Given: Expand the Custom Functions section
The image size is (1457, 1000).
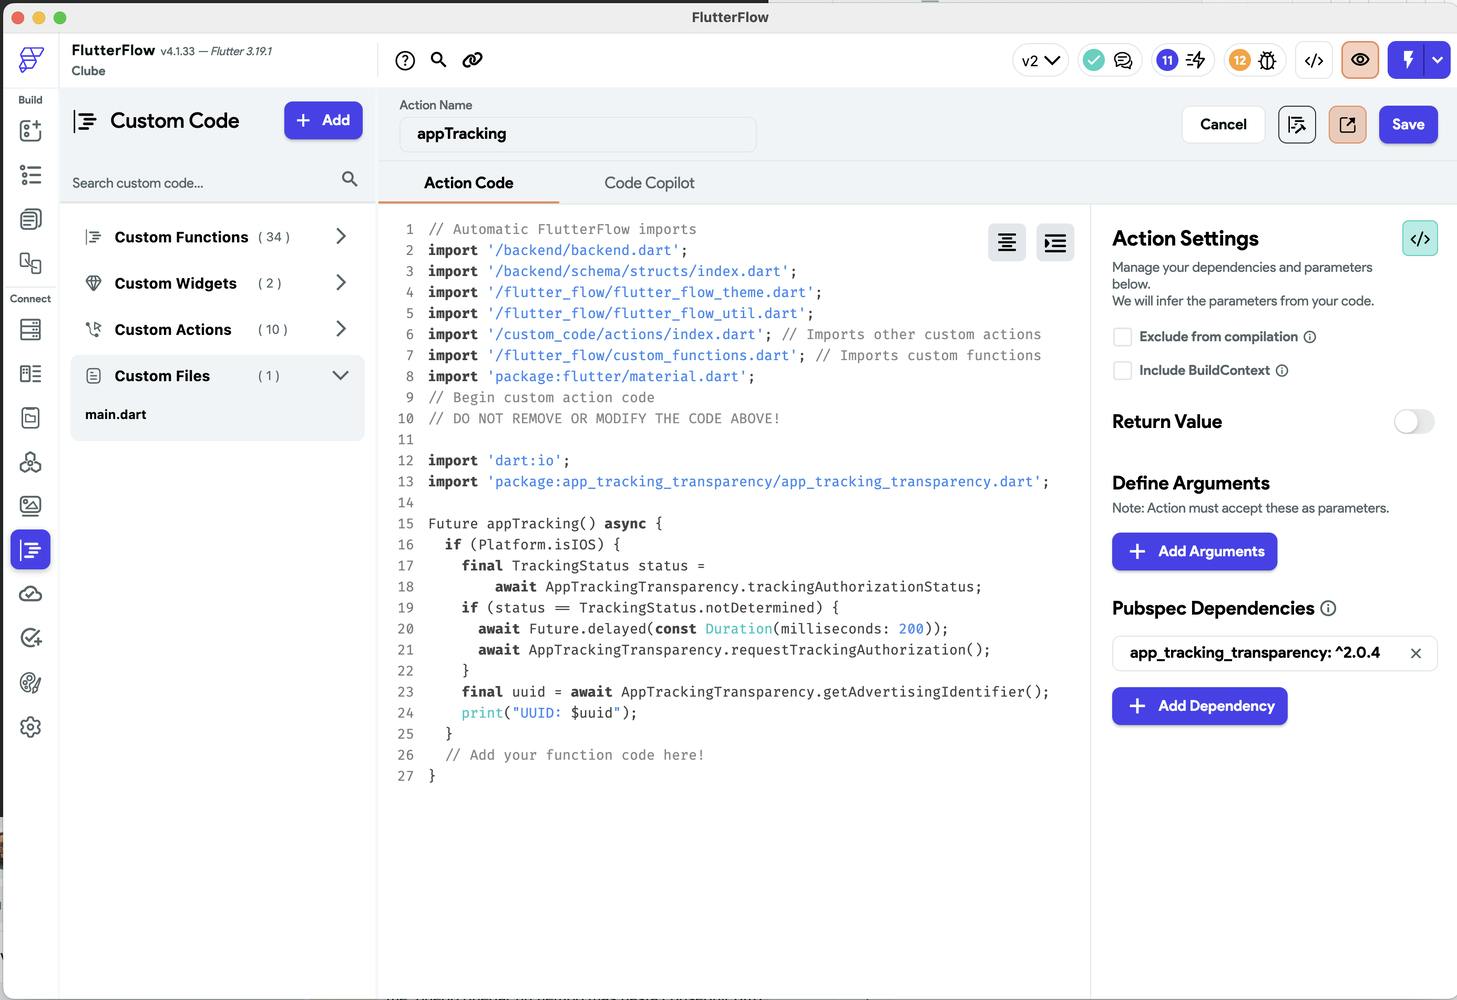Looking at the screenshot, I should (340, 237).
